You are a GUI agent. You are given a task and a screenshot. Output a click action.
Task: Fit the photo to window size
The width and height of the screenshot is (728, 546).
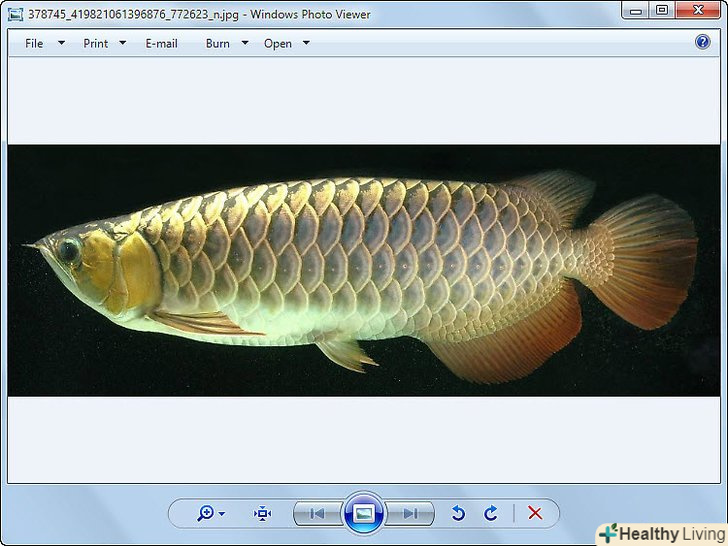[262, 513]
